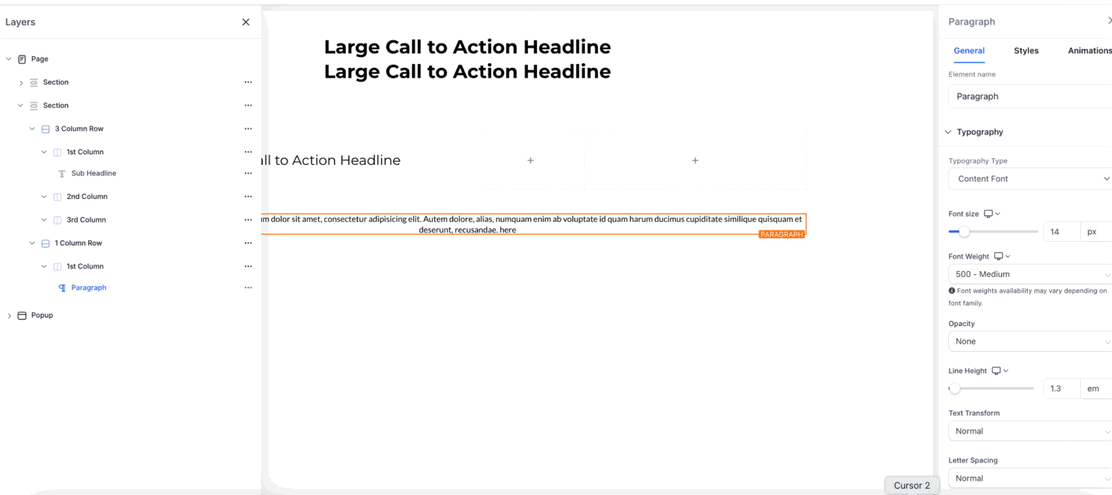Viewport: 1112px width, 495px height.
Task: Open more options for Paragraph layer
Action: [248, 288]
